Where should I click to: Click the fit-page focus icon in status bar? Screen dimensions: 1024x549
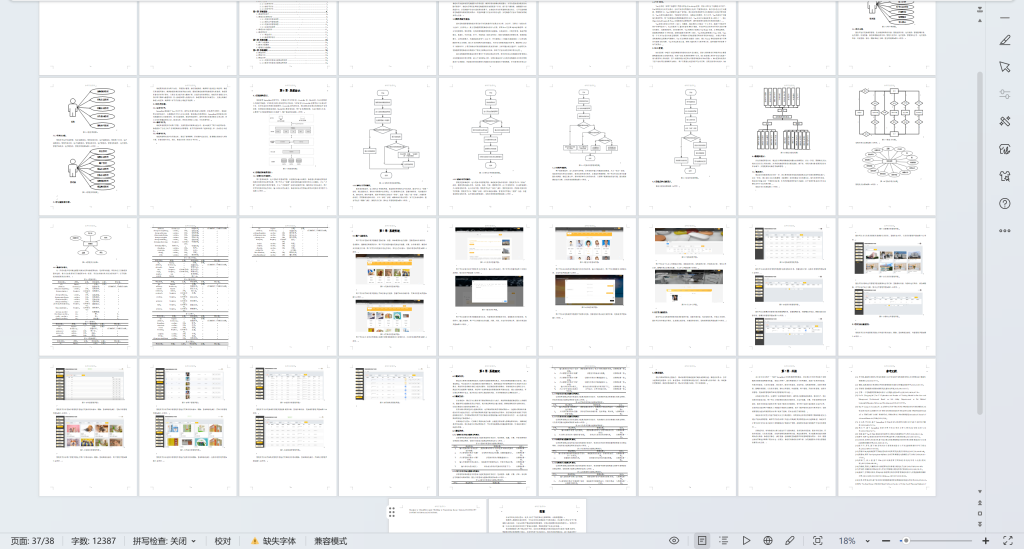tap(818, 541)
